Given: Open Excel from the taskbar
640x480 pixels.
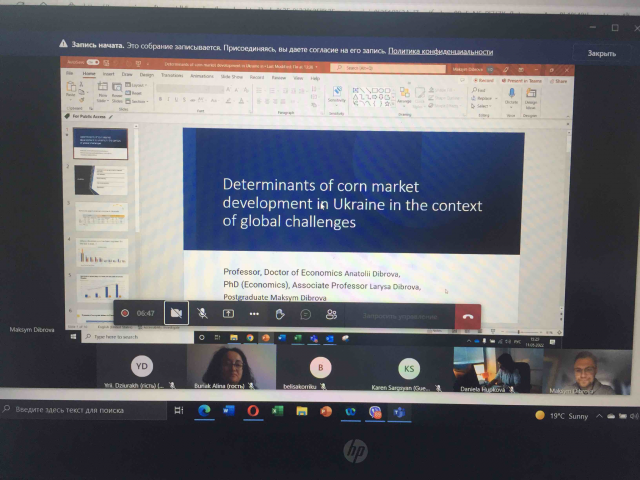Looking at the screenshot, I should click(x=277, y=410).
